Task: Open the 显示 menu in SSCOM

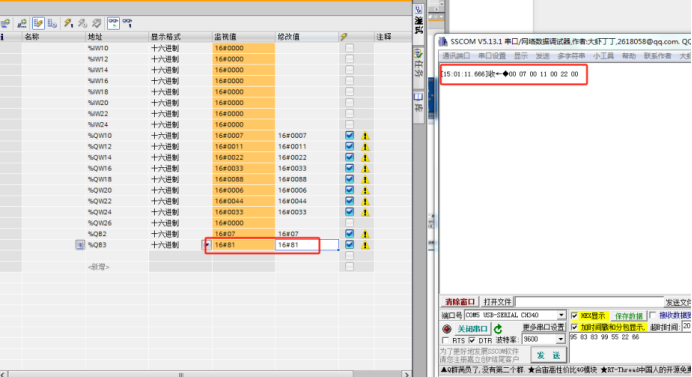Action: (521, 56)
